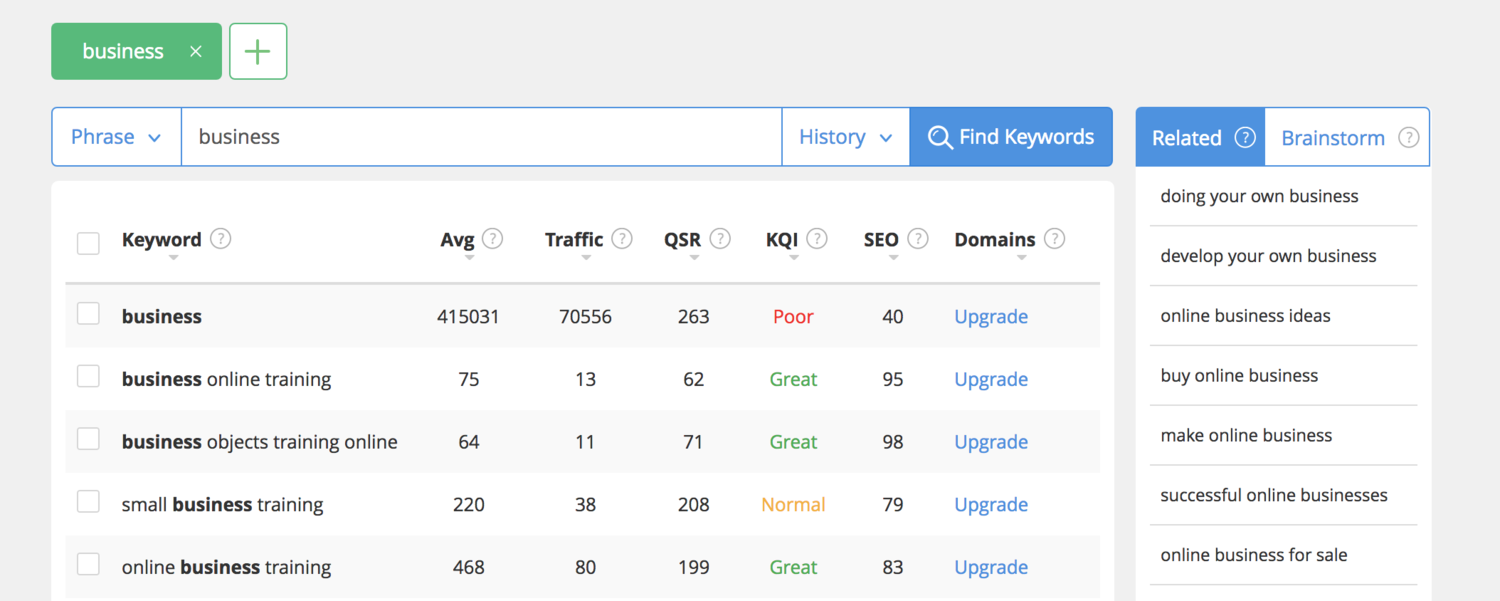Sort by Traffic column arrow
The image size is (1500, 601).
586,258
